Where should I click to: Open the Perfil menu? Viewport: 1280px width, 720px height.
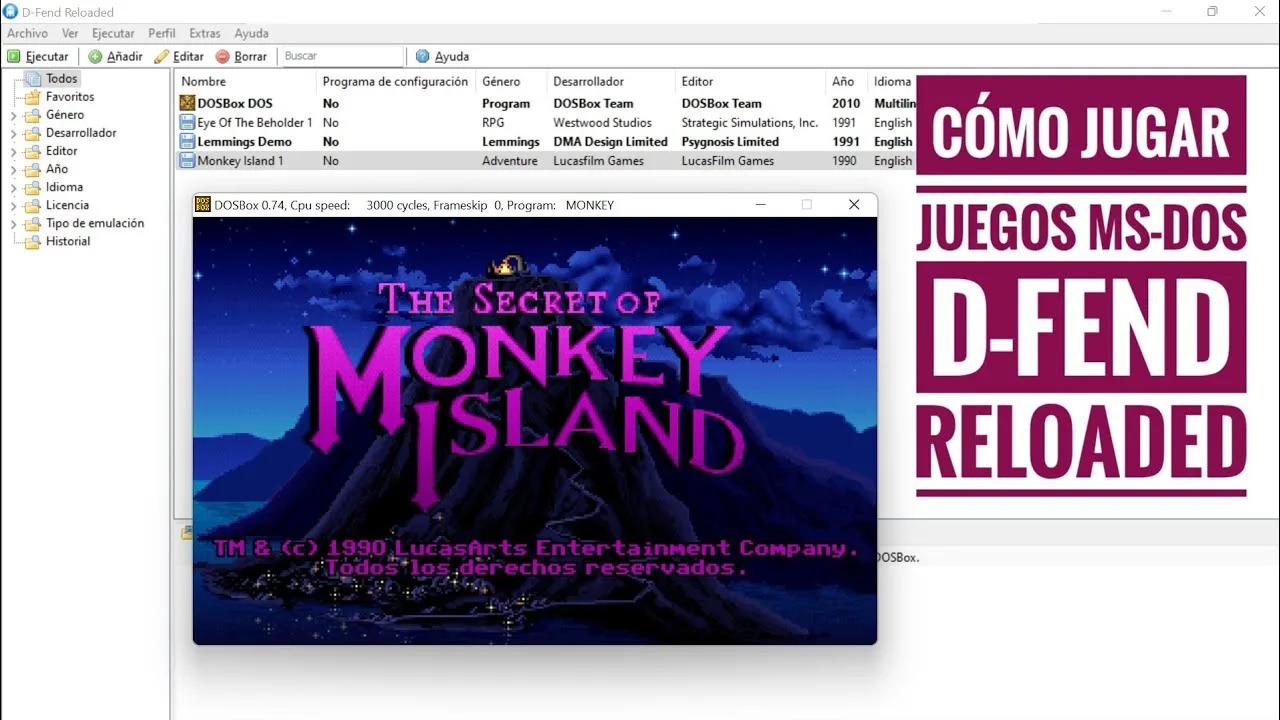point(162,33)
